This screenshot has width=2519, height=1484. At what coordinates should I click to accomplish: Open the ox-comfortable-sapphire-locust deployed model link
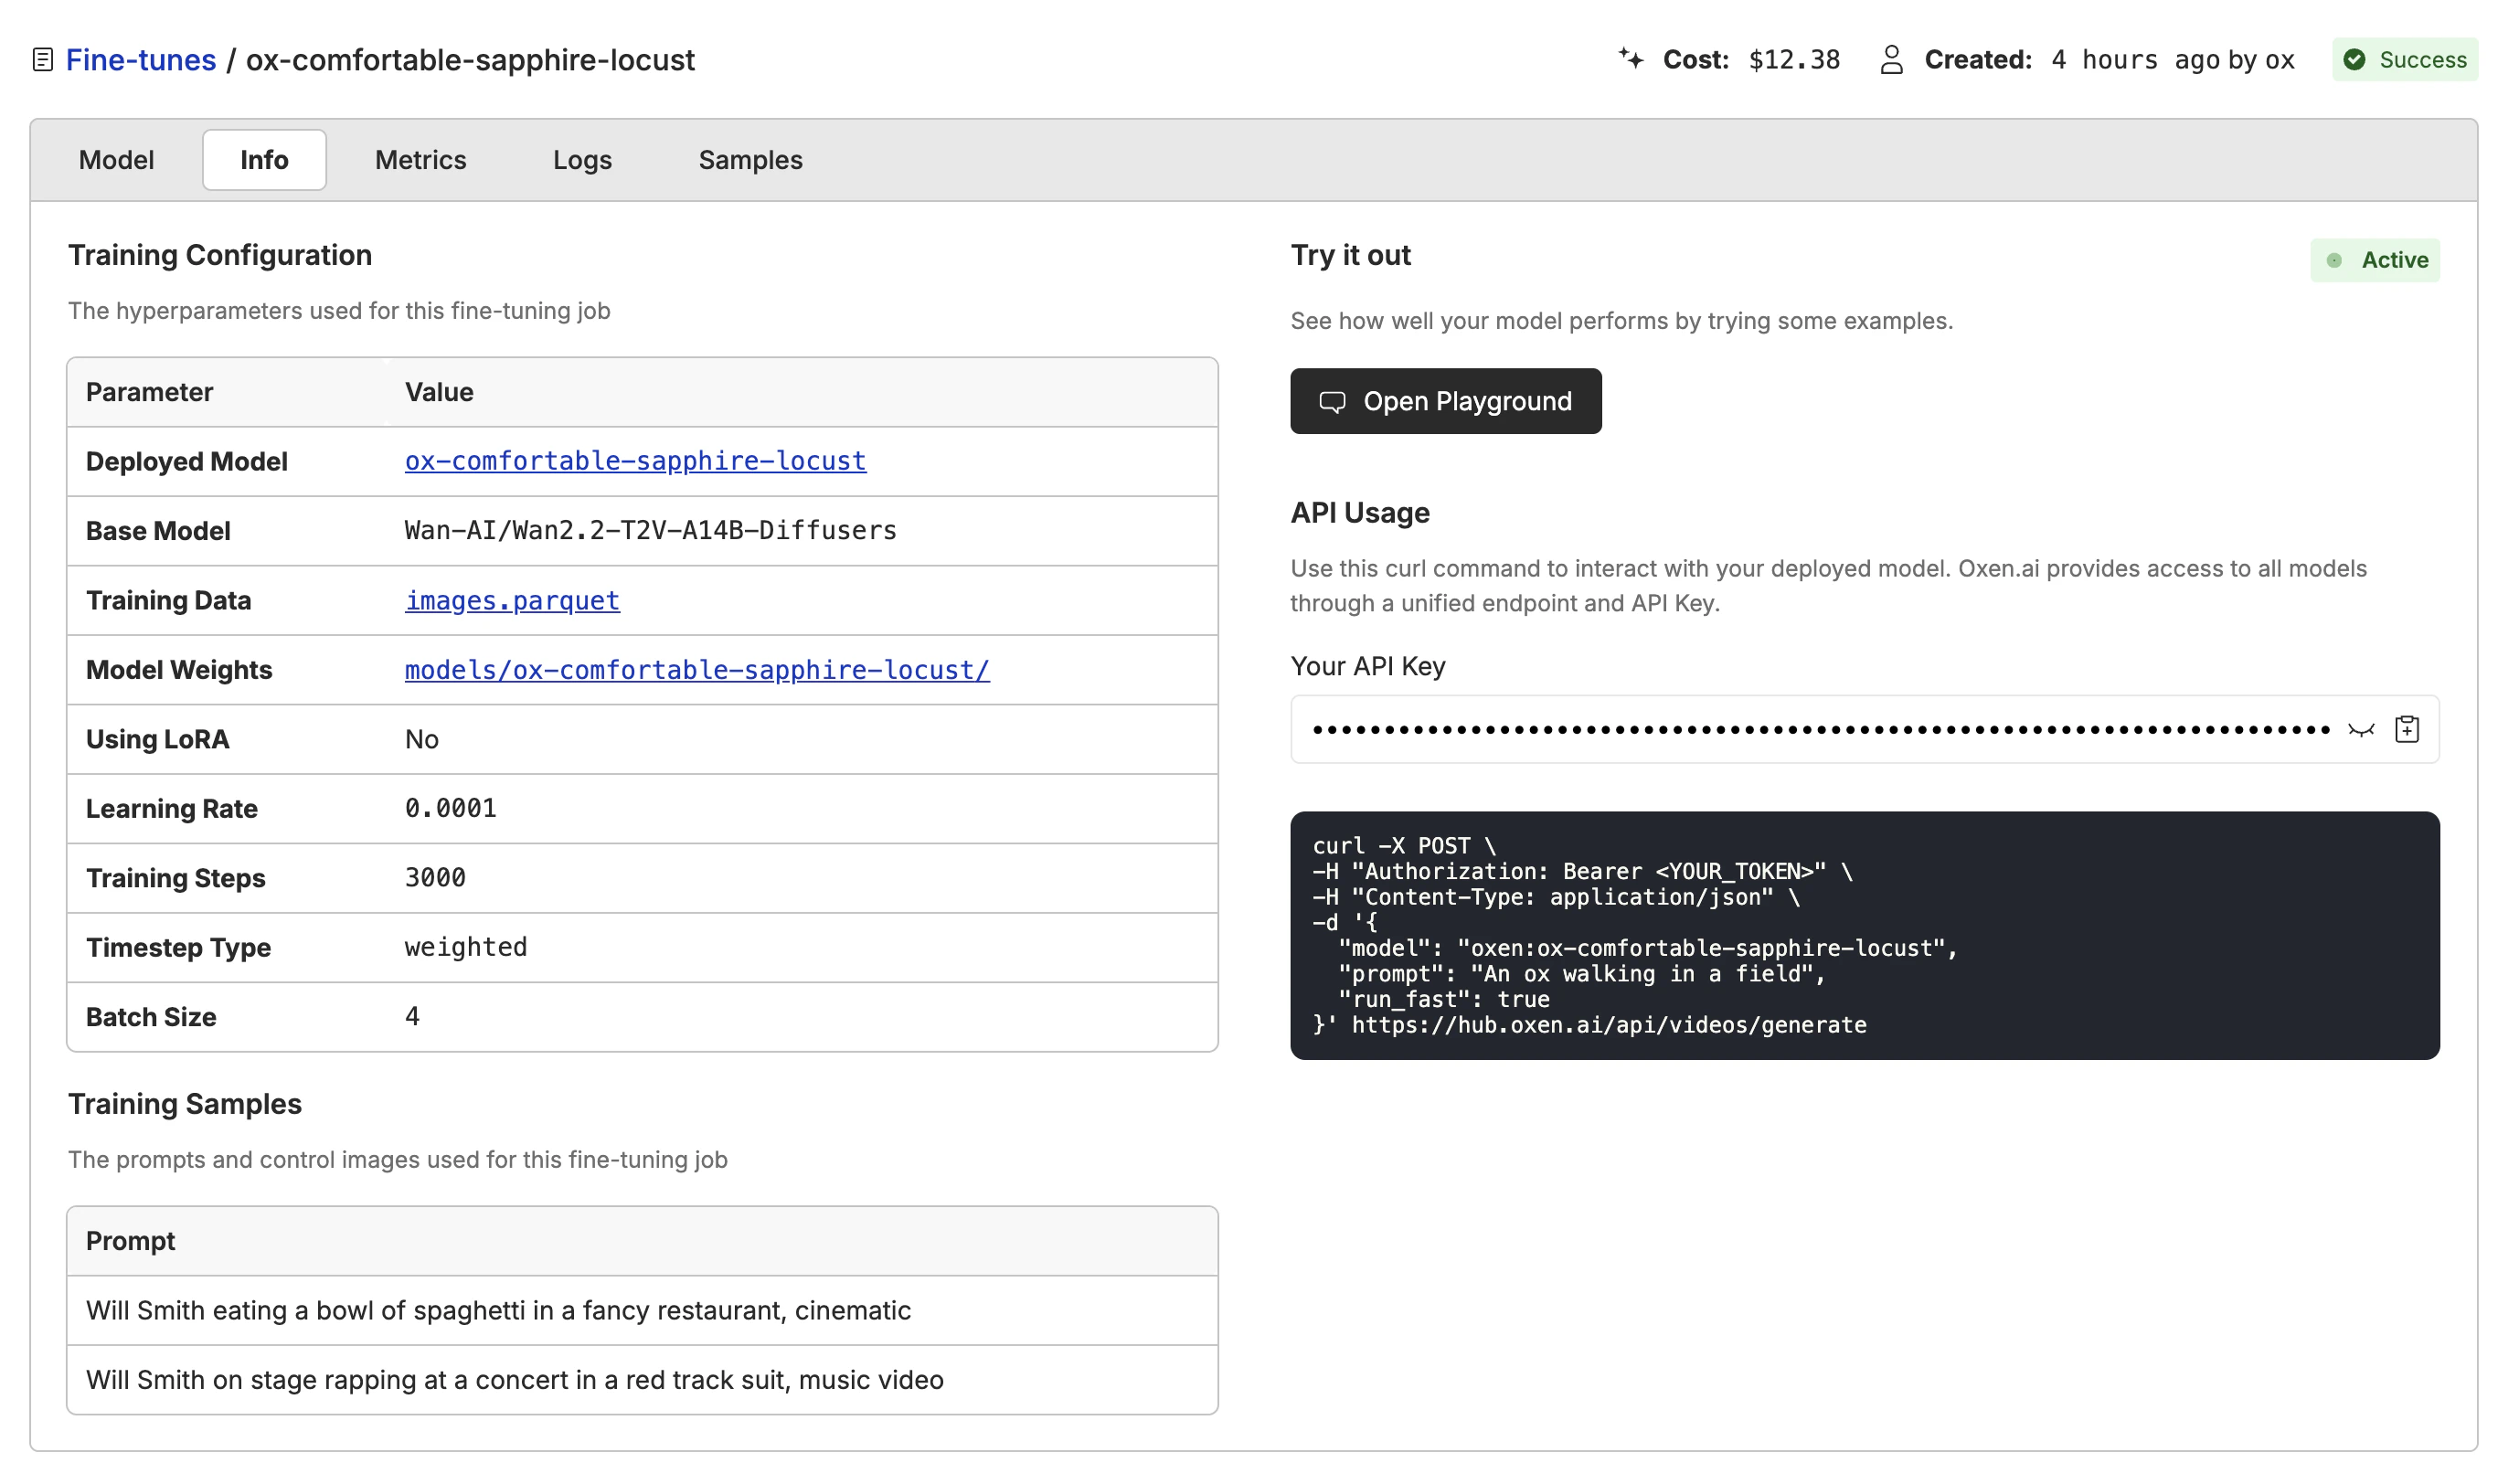click(x=635, y=461)
